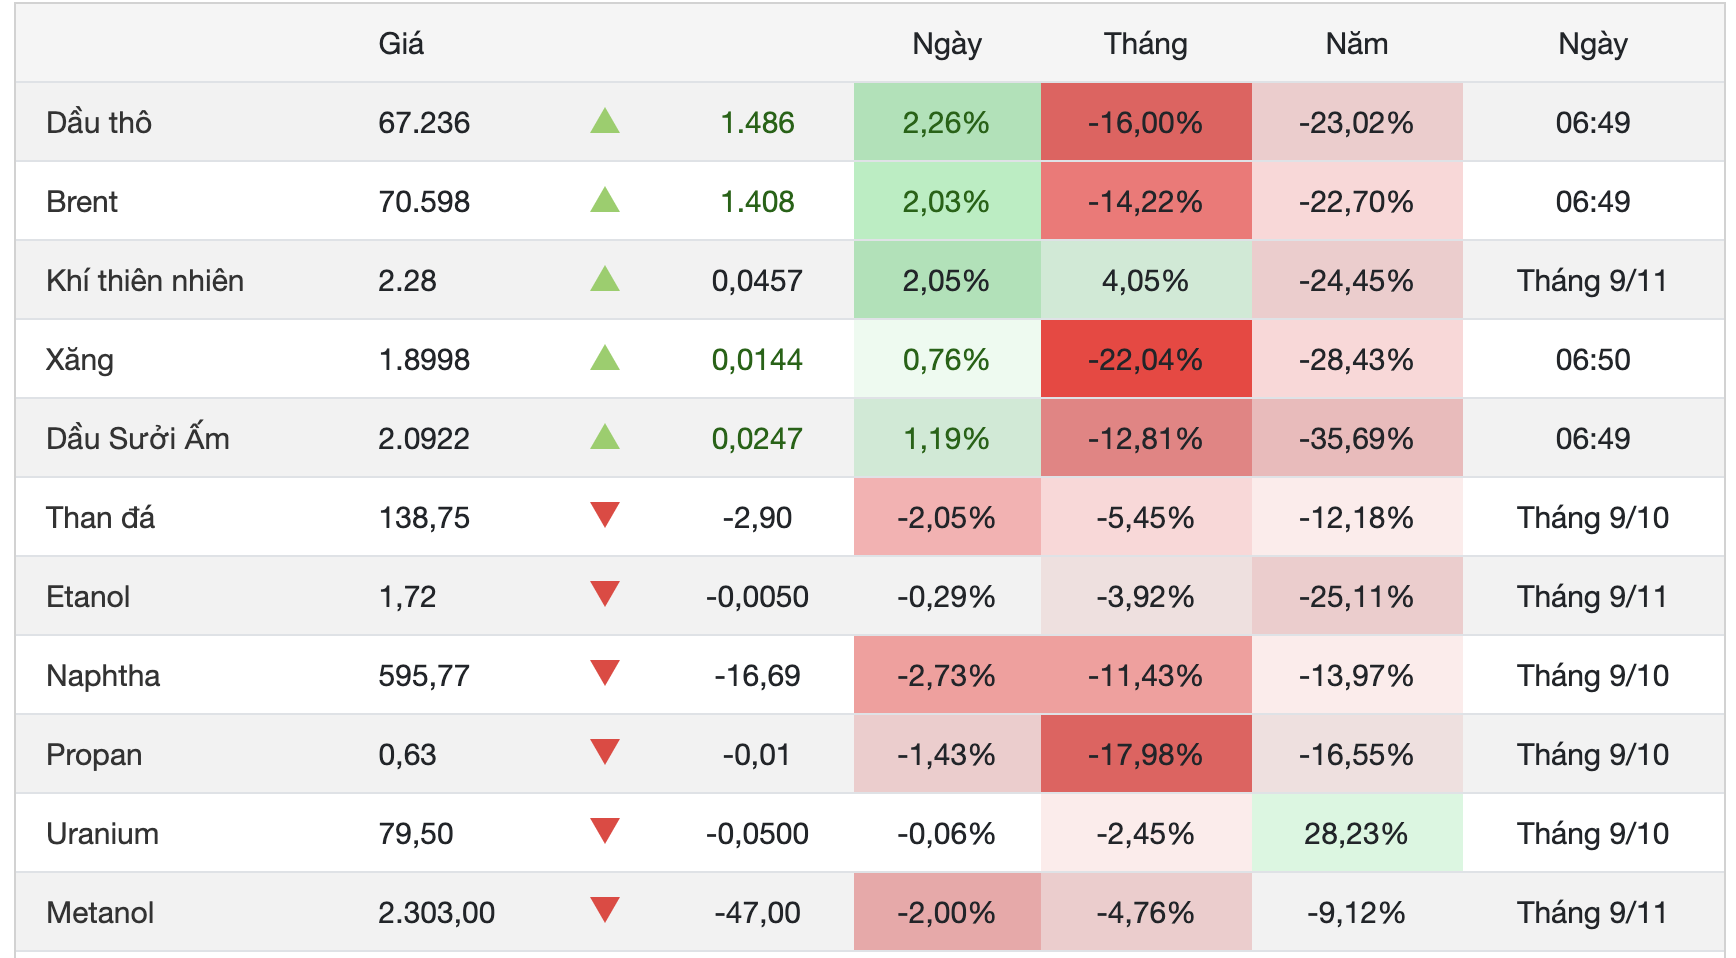Click the red down arrow for Than đá
The image size is (1736, 958).
605,515
